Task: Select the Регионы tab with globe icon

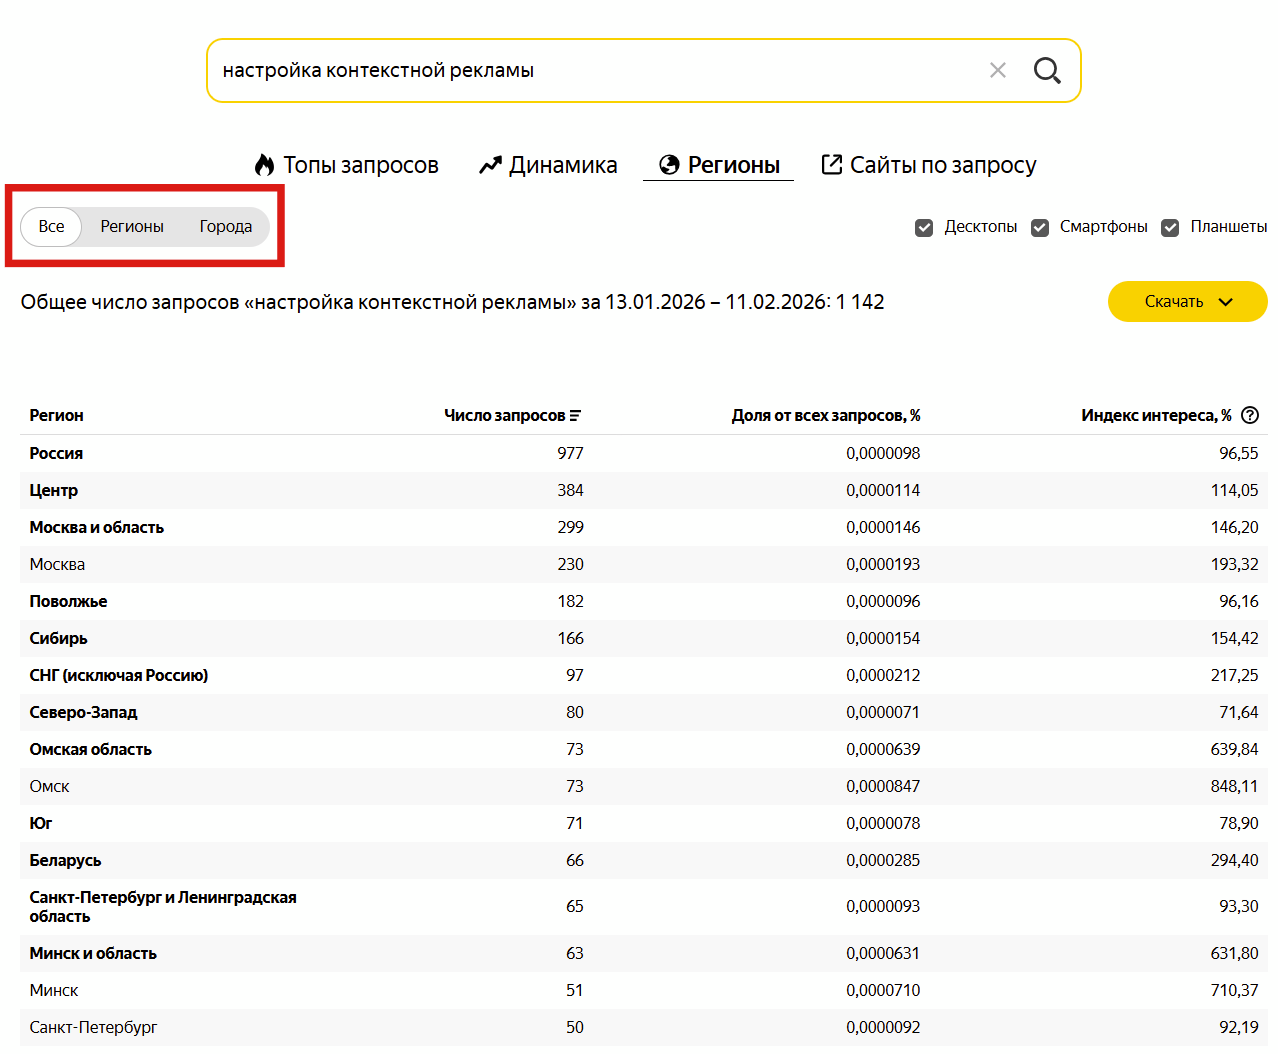Action: coord(719,165)
